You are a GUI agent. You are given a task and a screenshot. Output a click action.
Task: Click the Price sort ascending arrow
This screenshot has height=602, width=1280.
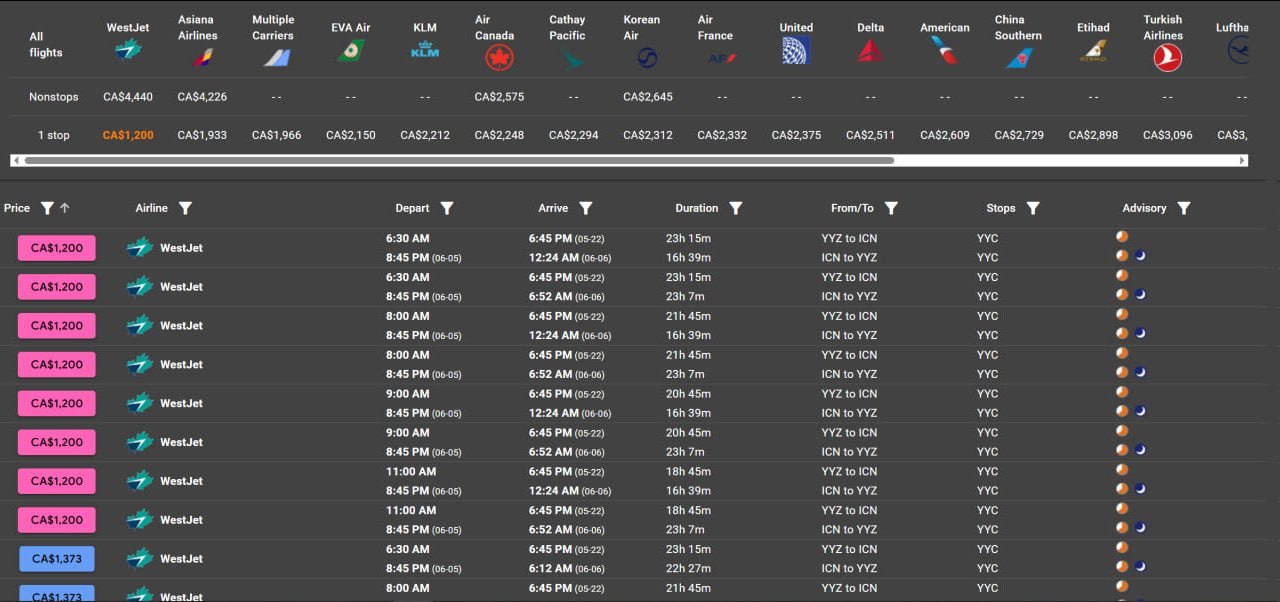tap(65, 208)
